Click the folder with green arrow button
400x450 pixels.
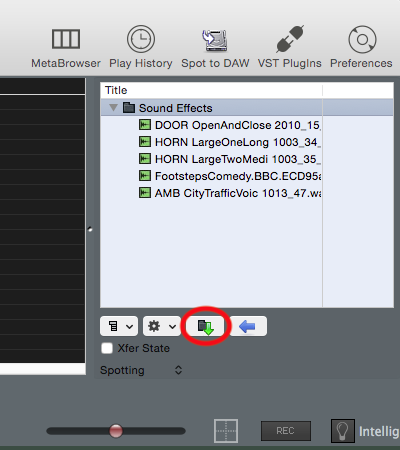tap(206, 326)
